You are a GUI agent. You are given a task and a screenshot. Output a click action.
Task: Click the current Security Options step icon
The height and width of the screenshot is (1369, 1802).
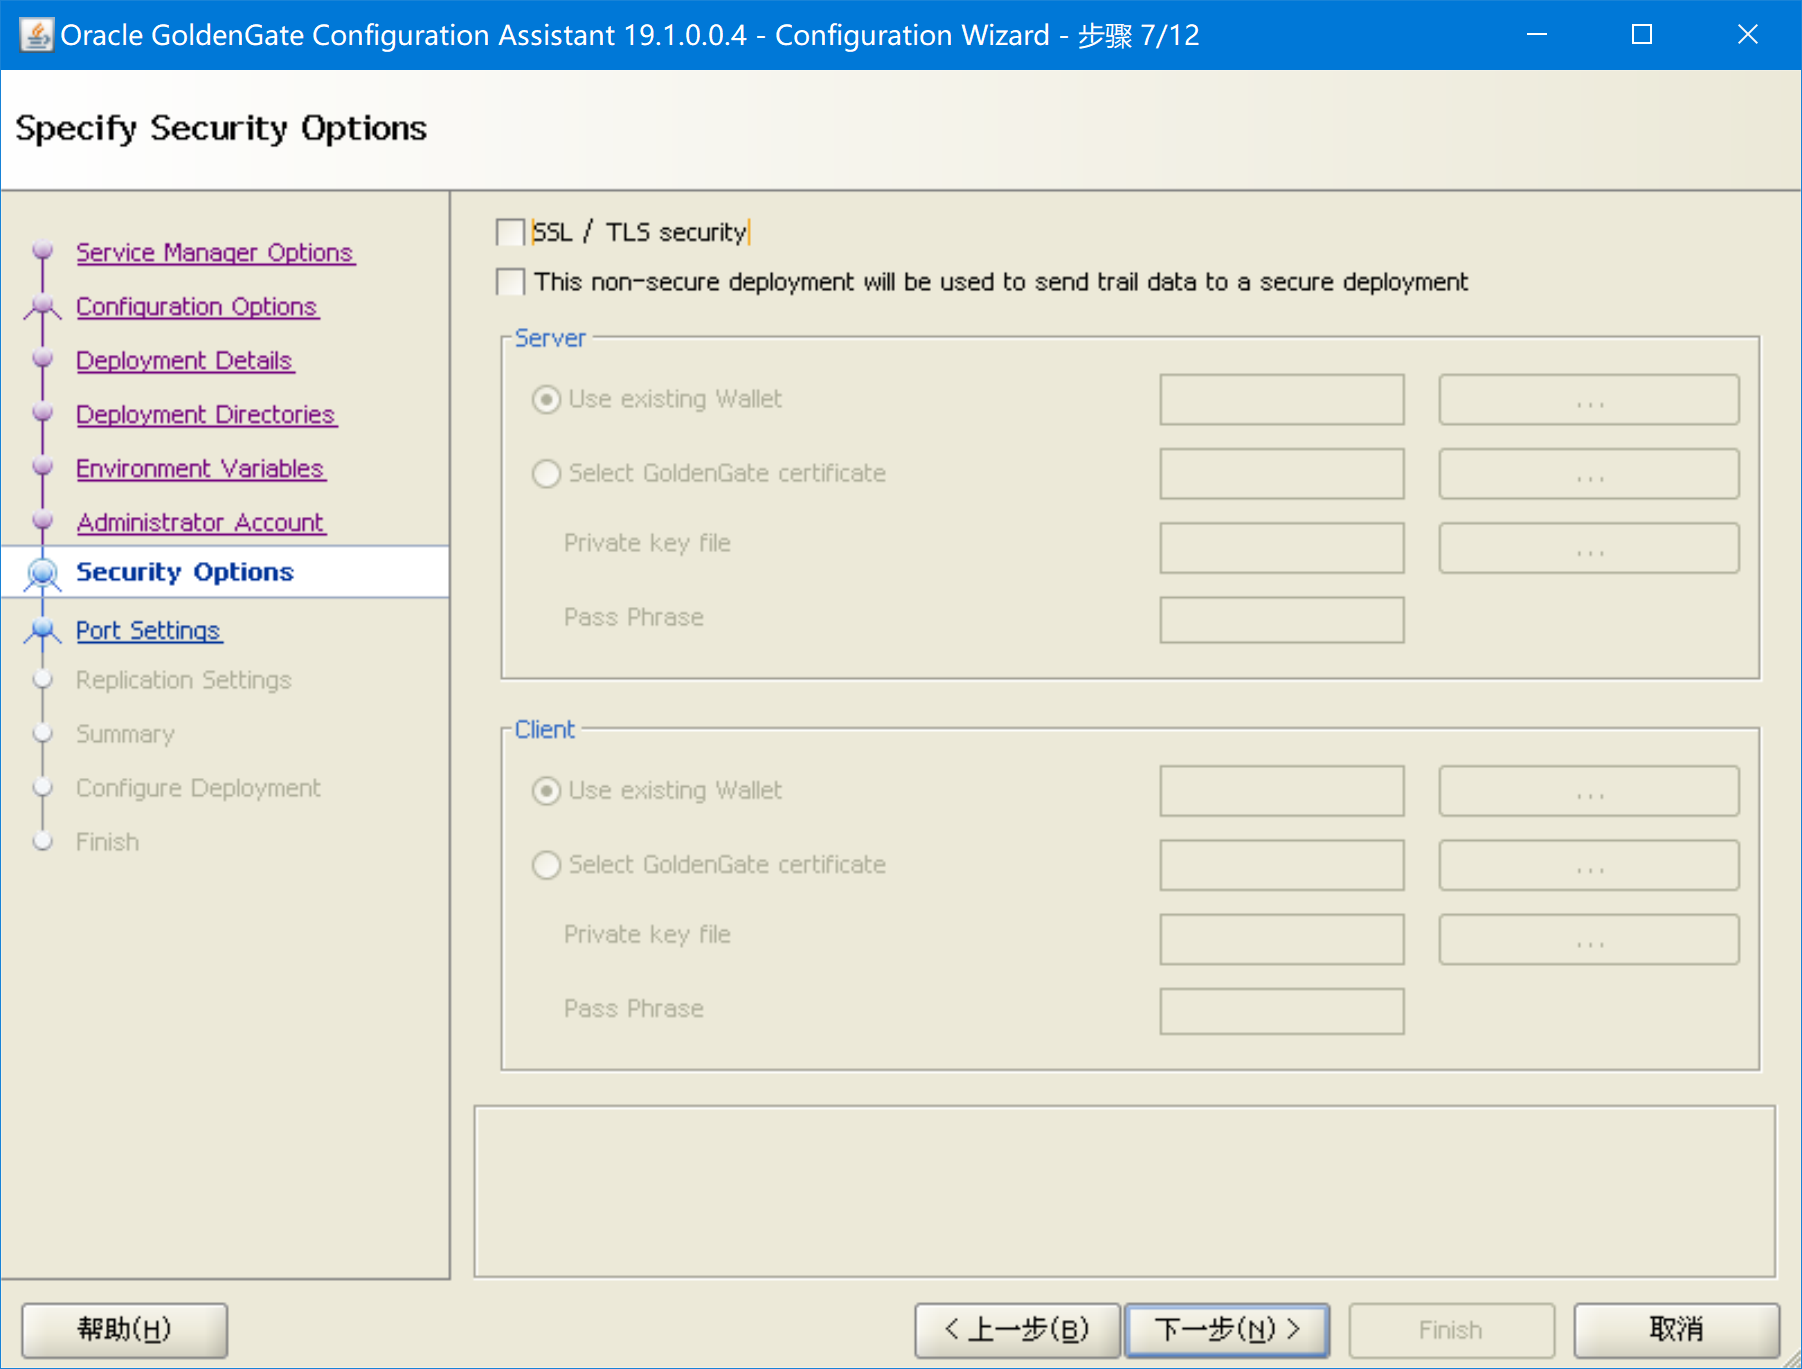42,573
